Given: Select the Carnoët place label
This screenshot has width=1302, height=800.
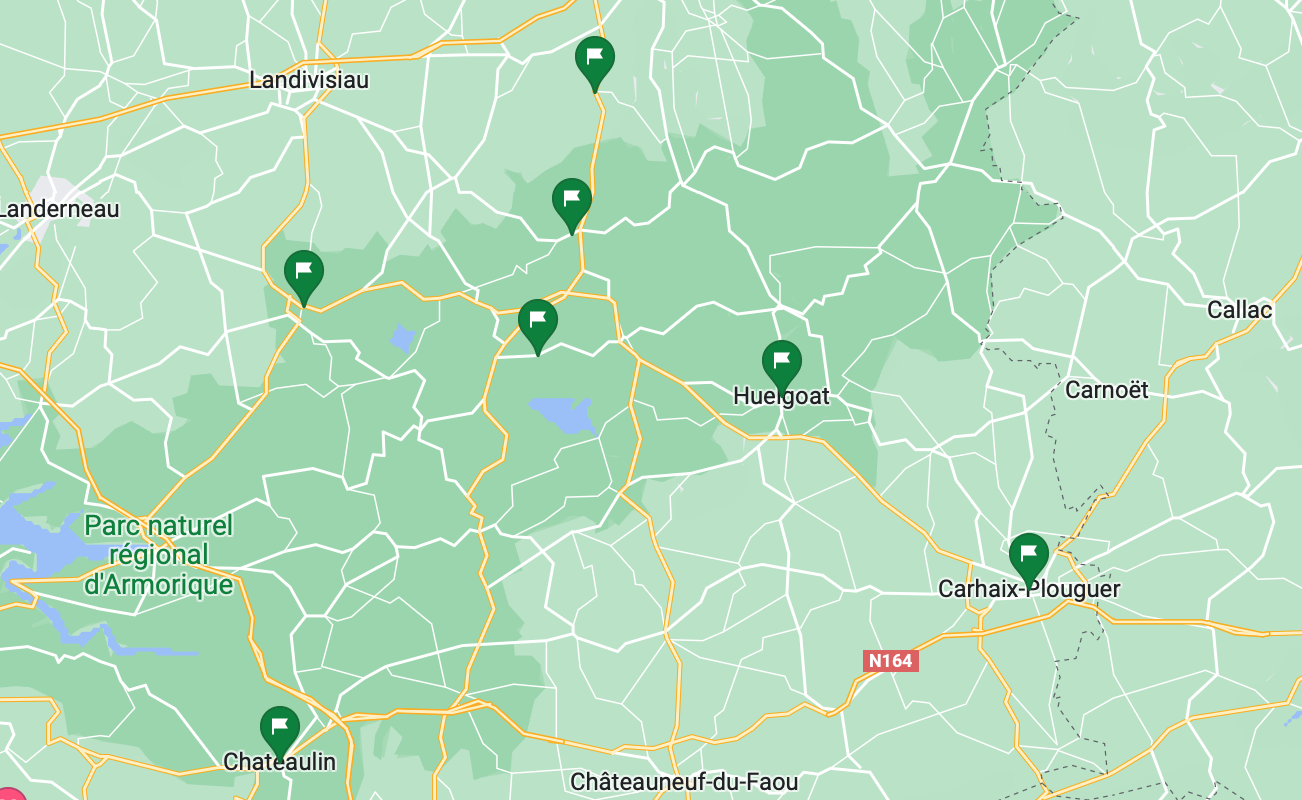Looking at the screenshot, I should [x=1107, y=390].
